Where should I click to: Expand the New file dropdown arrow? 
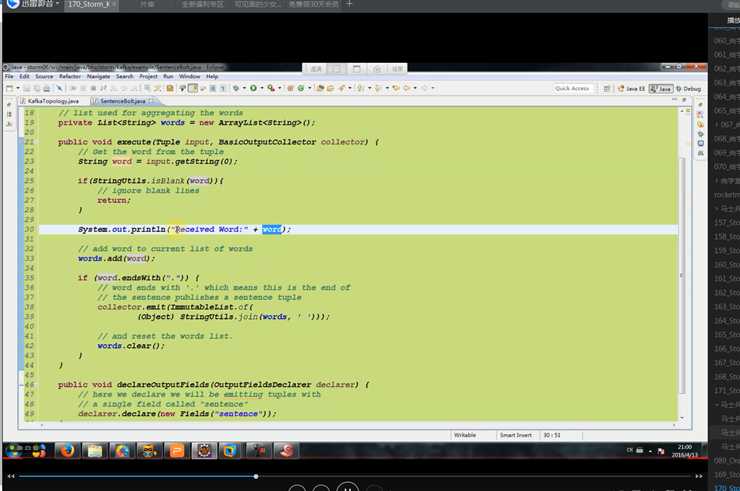point(18,88)
